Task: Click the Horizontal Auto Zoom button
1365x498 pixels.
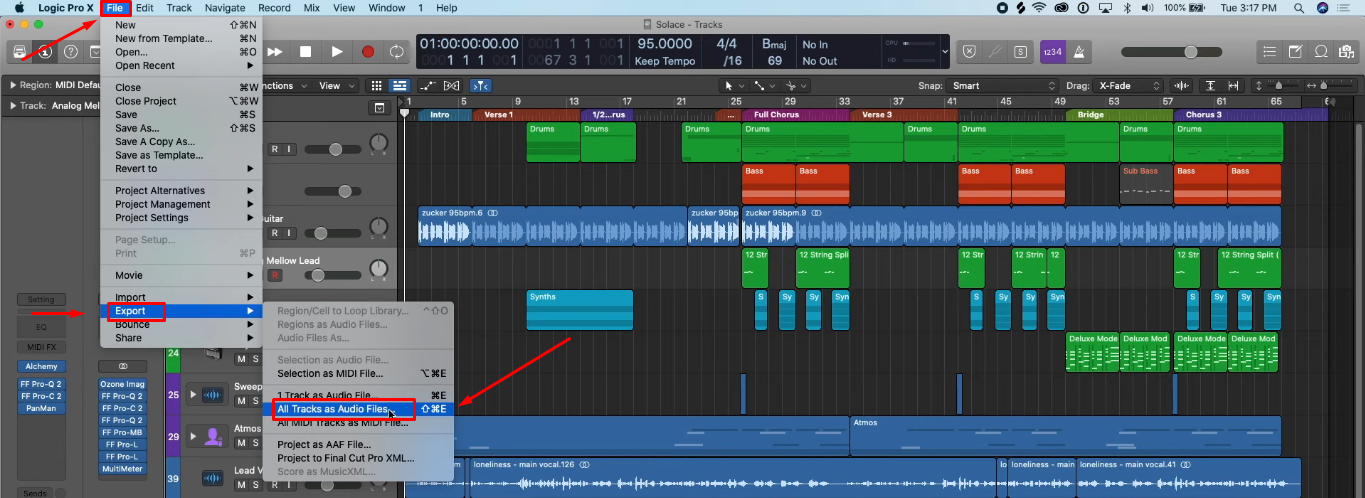Action: pos(1232,86)
